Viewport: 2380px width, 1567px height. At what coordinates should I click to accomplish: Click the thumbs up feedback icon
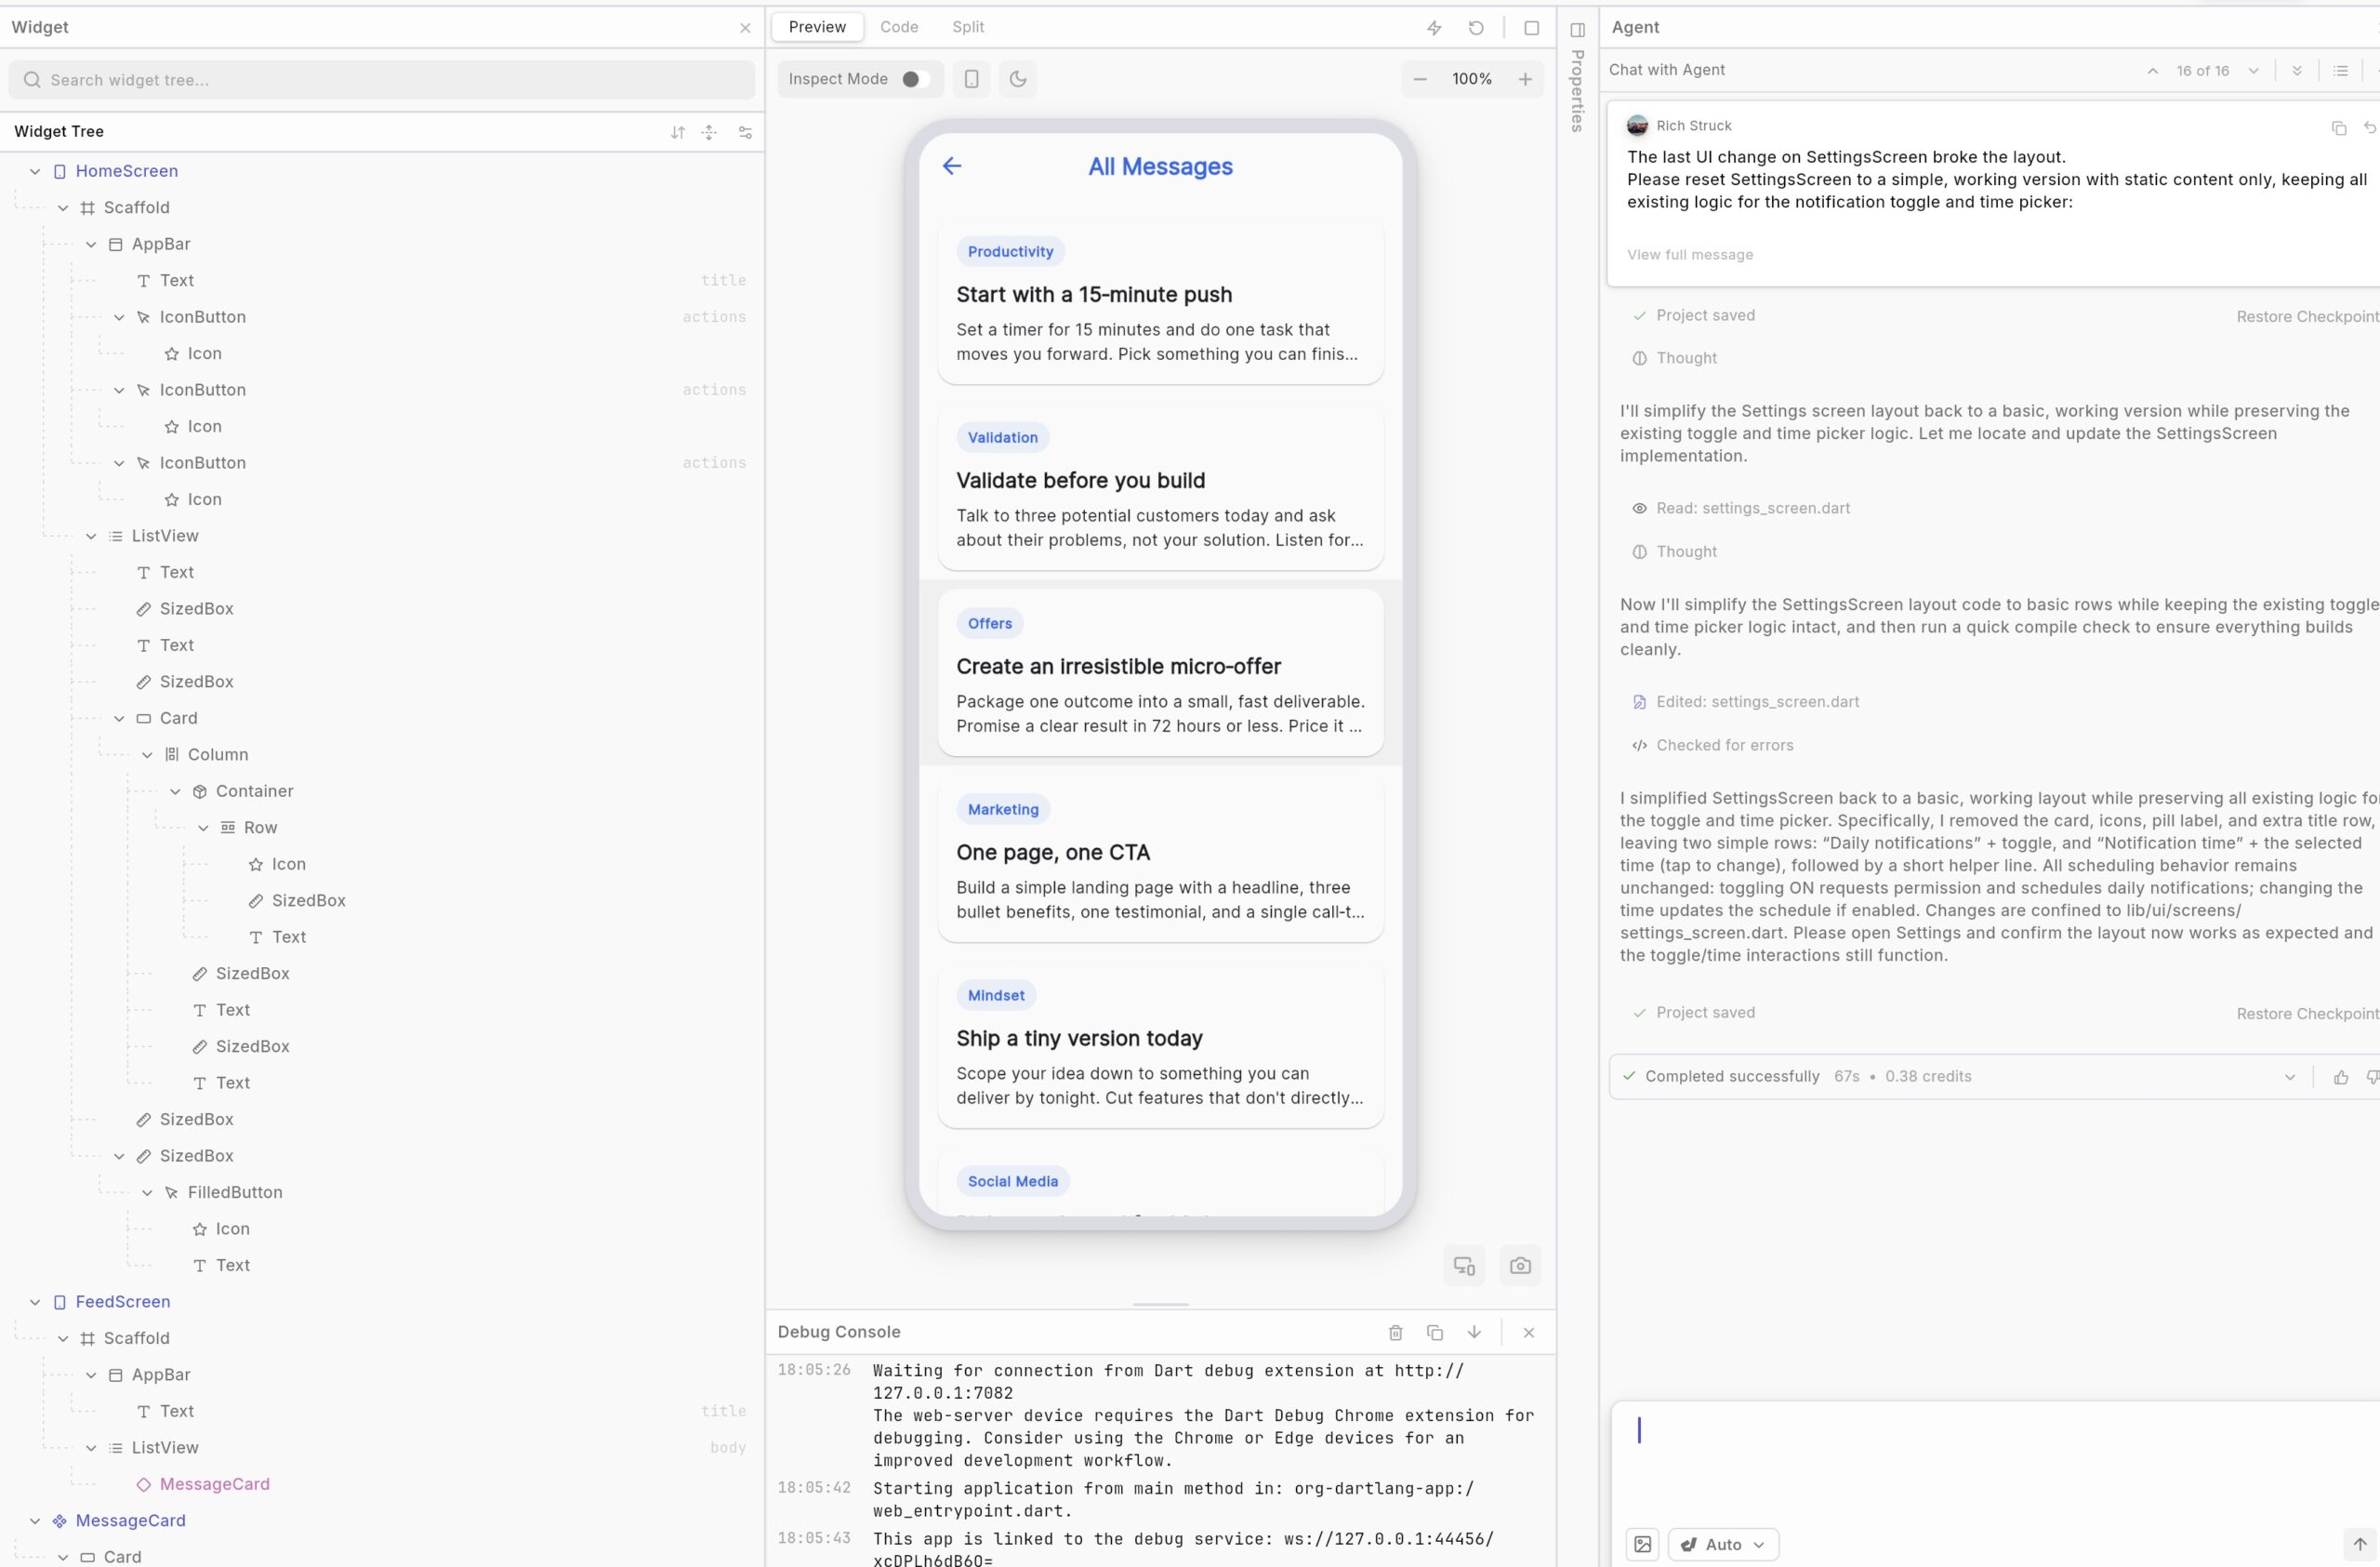(2341, 1077)
